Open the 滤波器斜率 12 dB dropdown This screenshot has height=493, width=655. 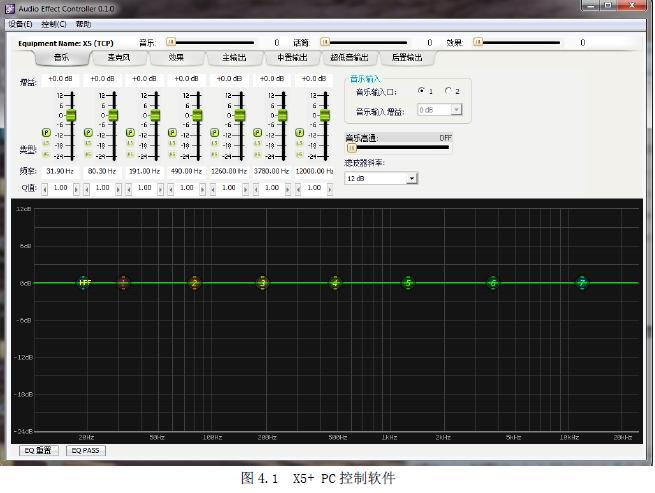(x=411, y=178)
